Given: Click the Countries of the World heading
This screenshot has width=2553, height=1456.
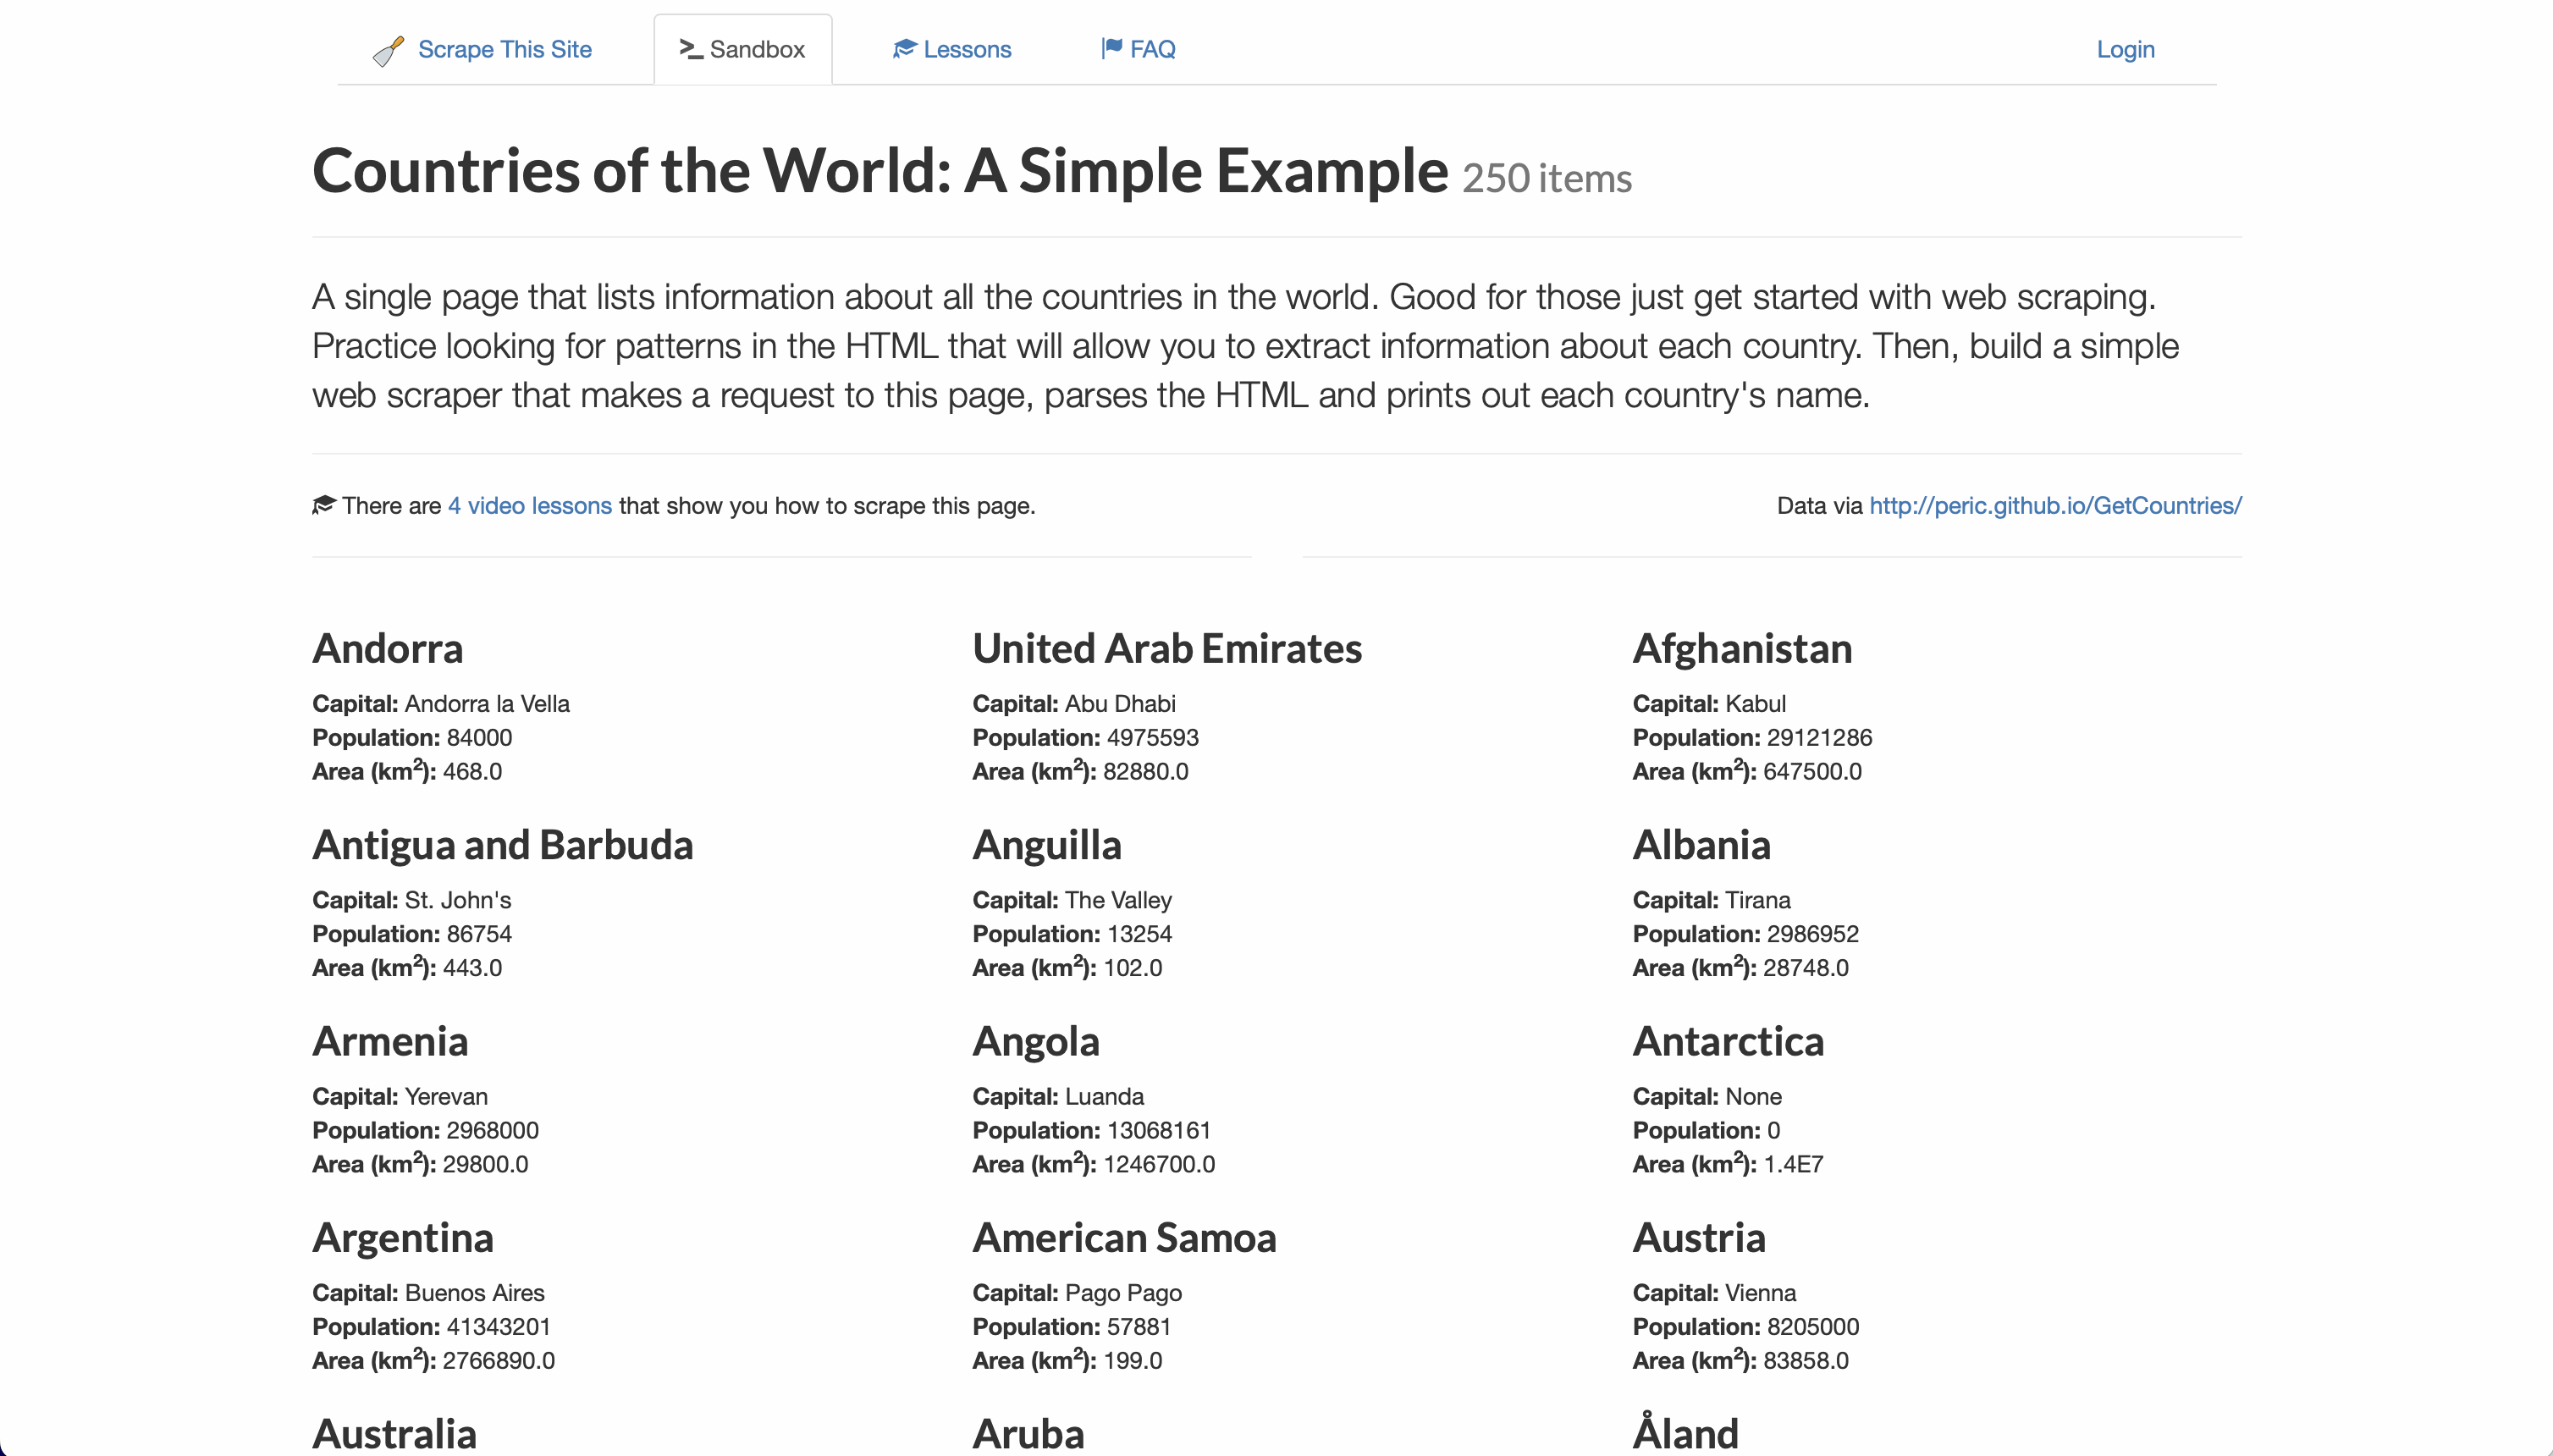Looking at the screenshot, I should click(880, 171).
